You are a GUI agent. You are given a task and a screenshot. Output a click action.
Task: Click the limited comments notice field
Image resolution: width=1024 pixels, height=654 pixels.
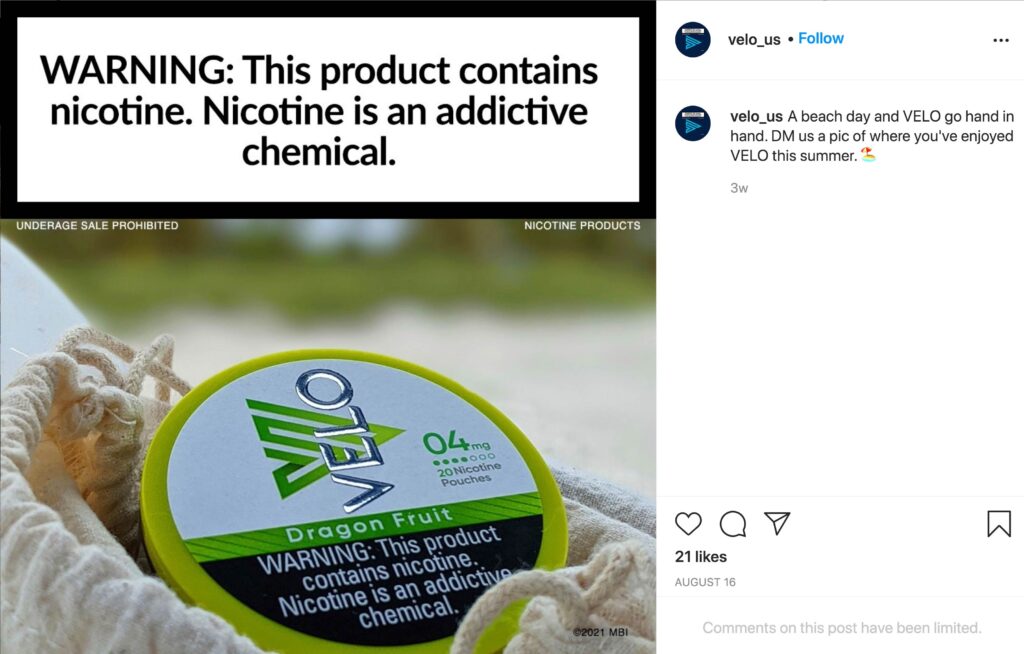click(x=841, y=628)
